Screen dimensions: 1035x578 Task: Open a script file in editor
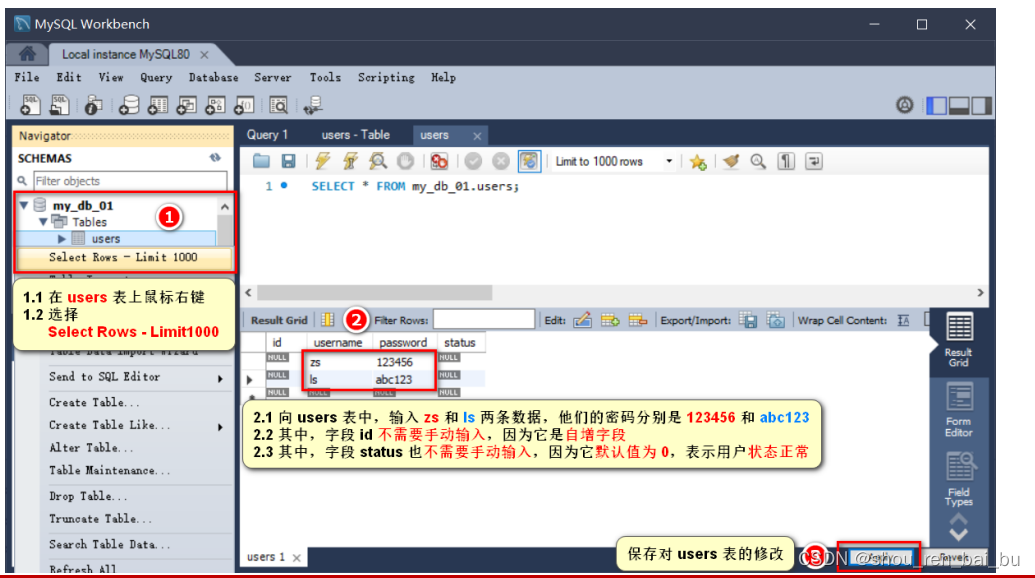tap(261, 161)
